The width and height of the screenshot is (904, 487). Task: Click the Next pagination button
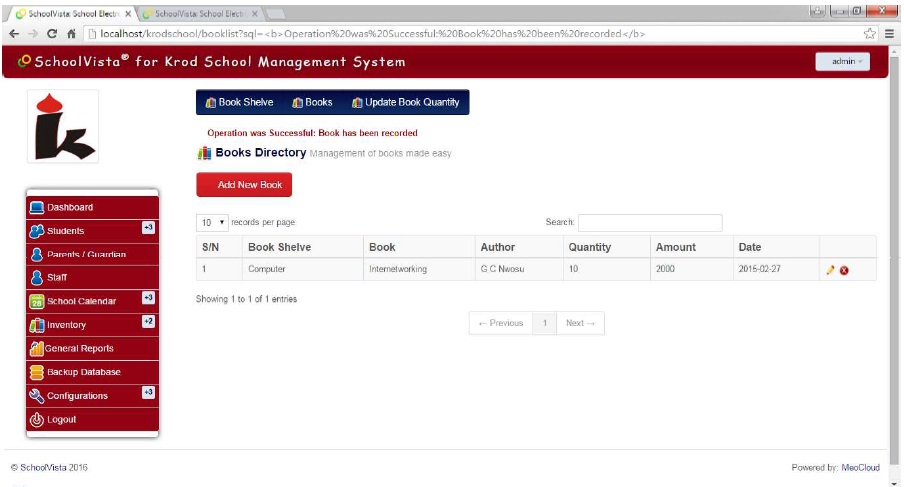click(580, 323)
